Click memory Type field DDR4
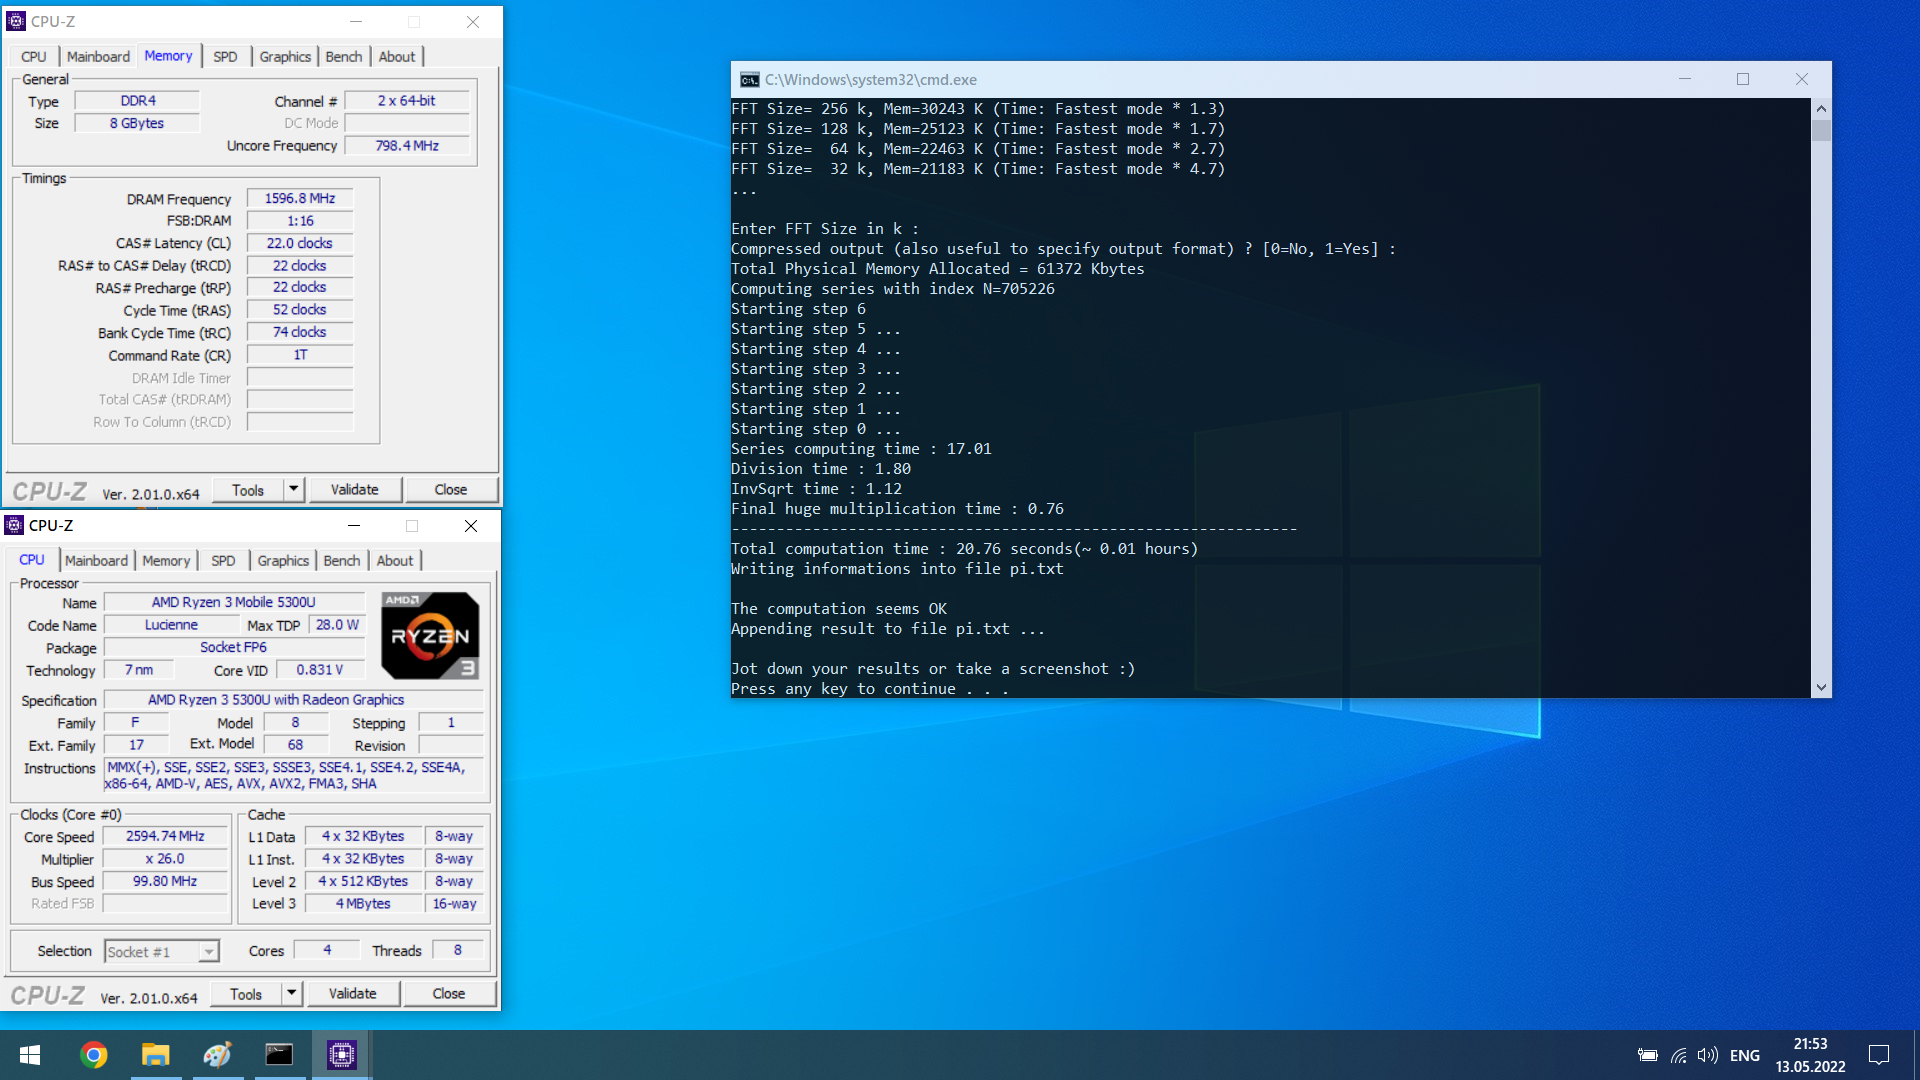Viewport: 1920px width, 1080px height. pos(138,101)
